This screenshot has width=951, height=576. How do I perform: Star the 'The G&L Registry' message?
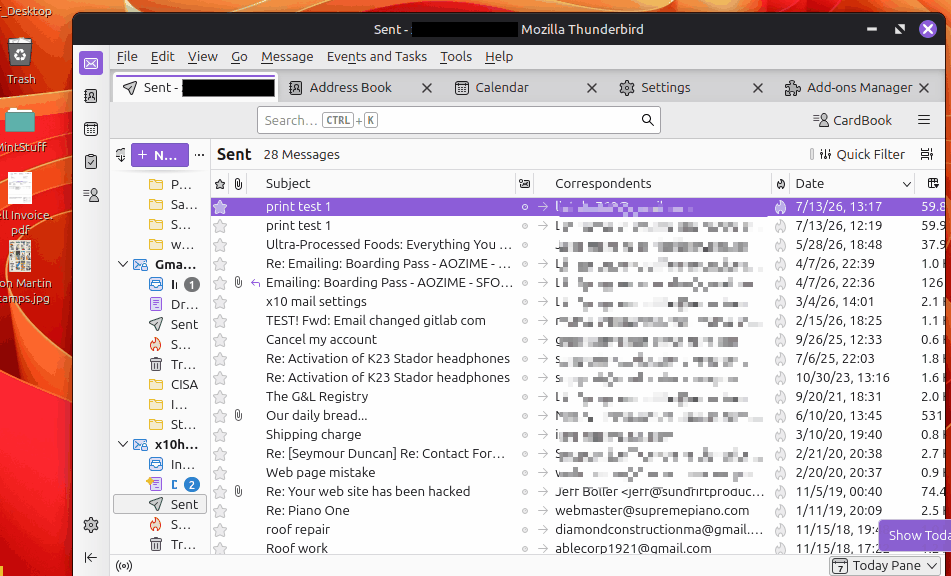[x=220, y=397]
